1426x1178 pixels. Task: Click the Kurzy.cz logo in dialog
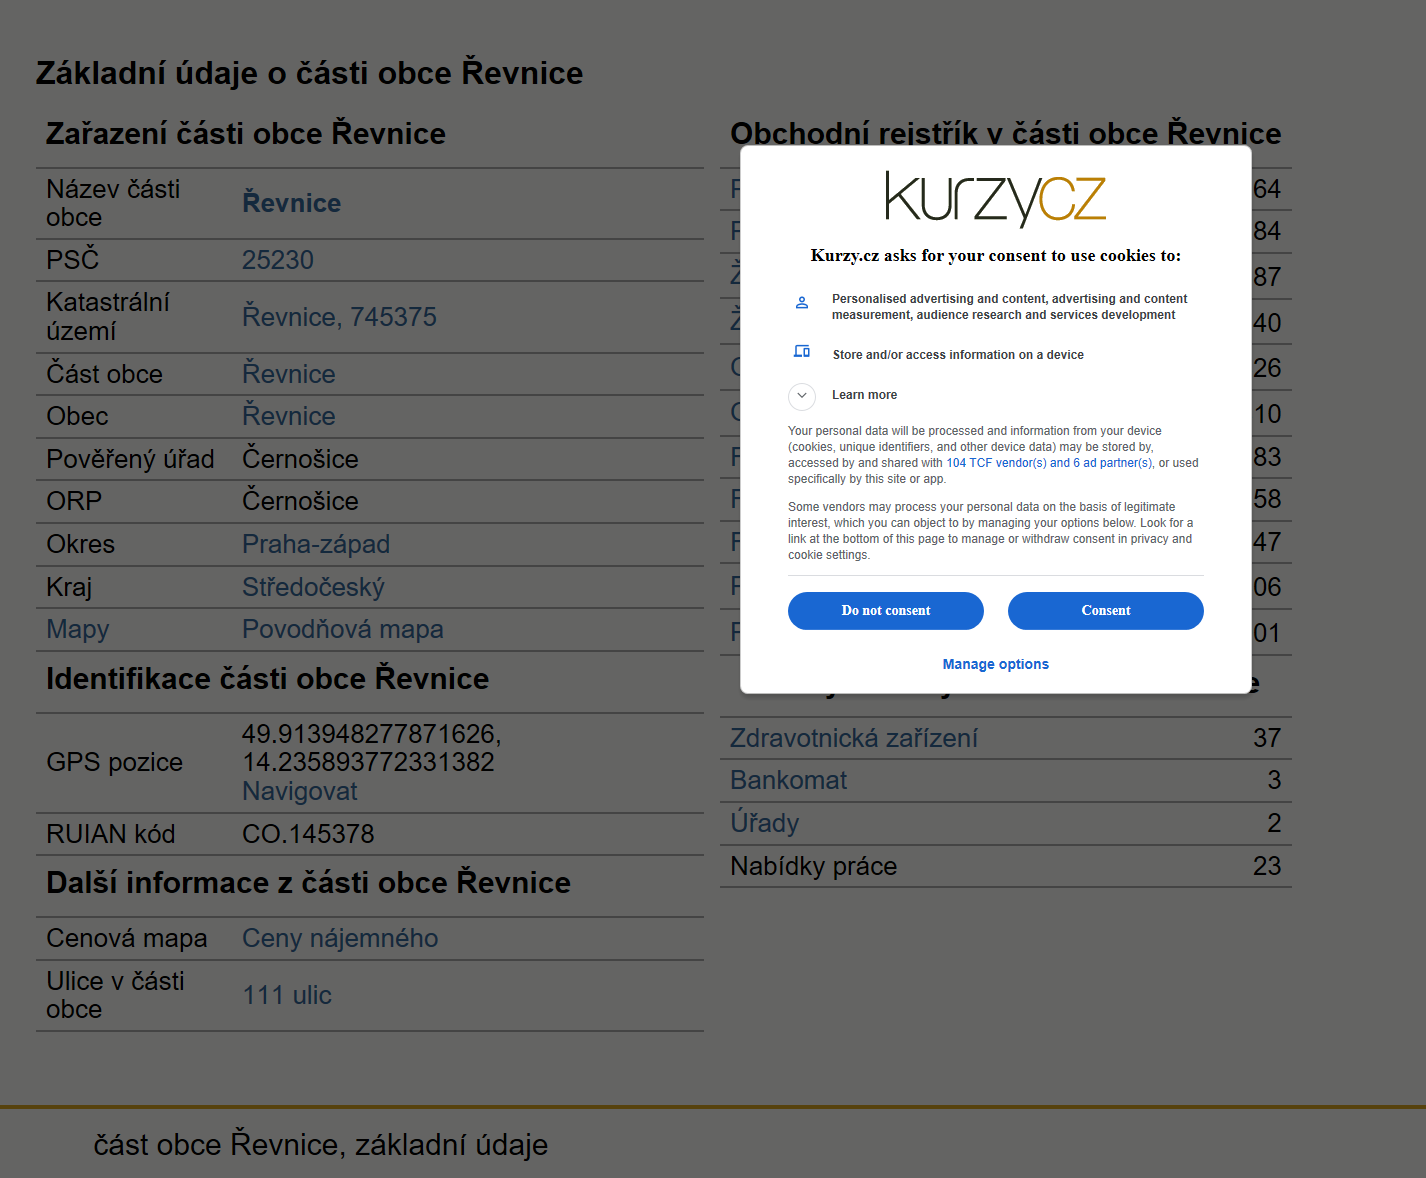point(995,198)
